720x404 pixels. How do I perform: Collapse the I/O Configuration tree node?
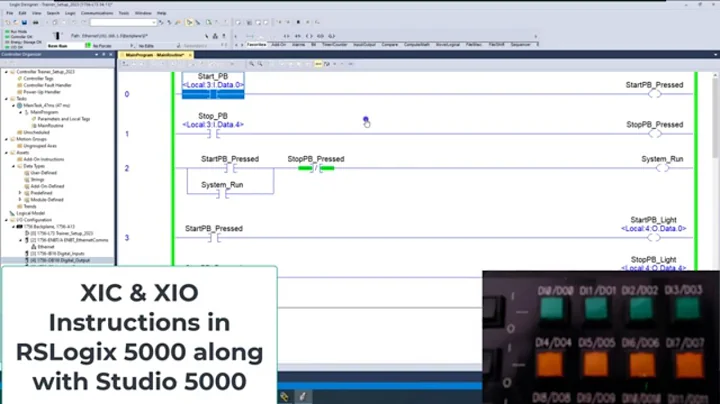(6, 220)
